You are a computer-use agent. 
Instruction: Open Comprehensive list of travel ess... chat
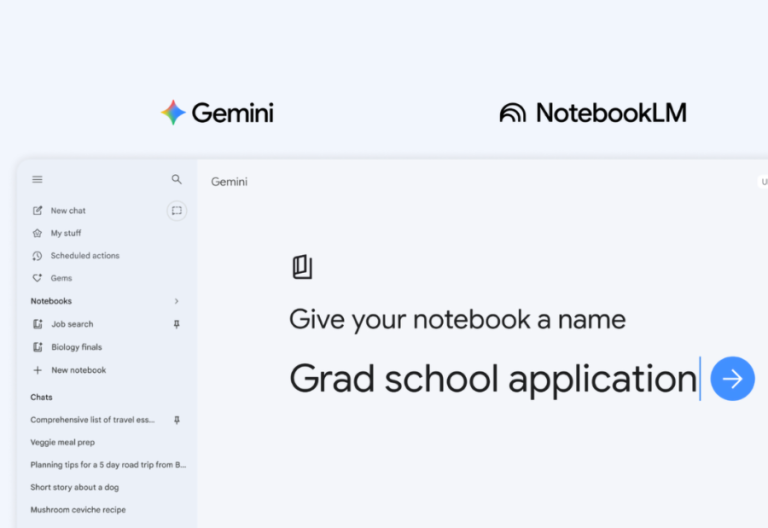[x=92, y=420]
